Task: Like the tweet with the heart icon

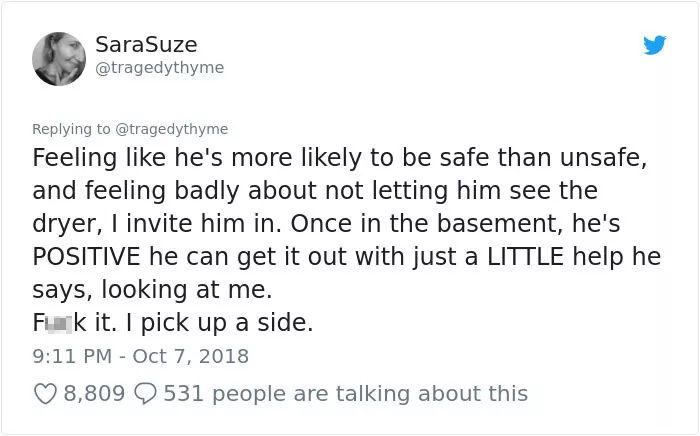Action: [x=45, y=394]
